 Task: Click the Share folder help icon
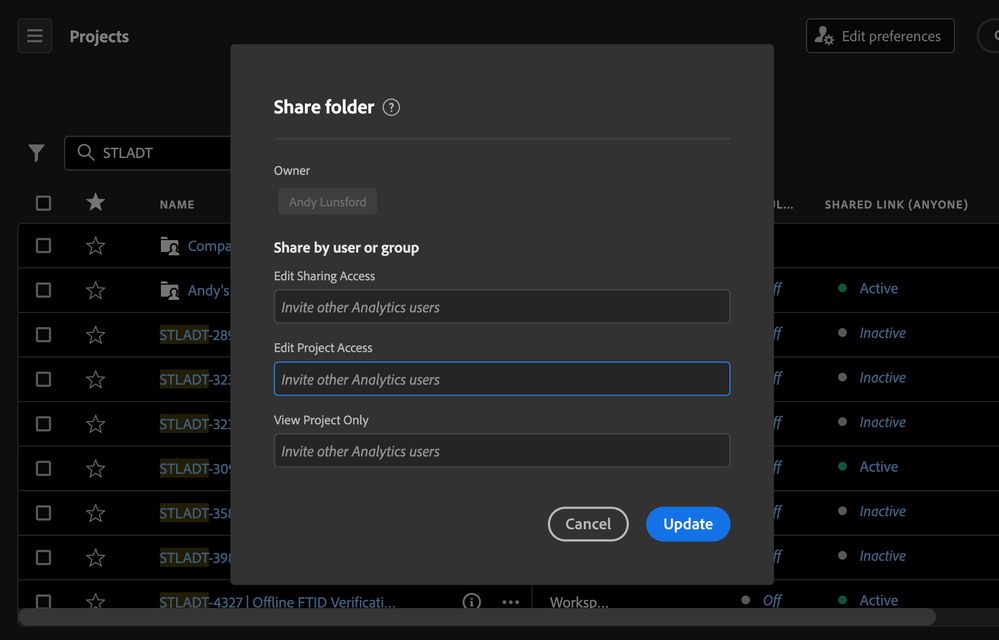click(392, 108)
